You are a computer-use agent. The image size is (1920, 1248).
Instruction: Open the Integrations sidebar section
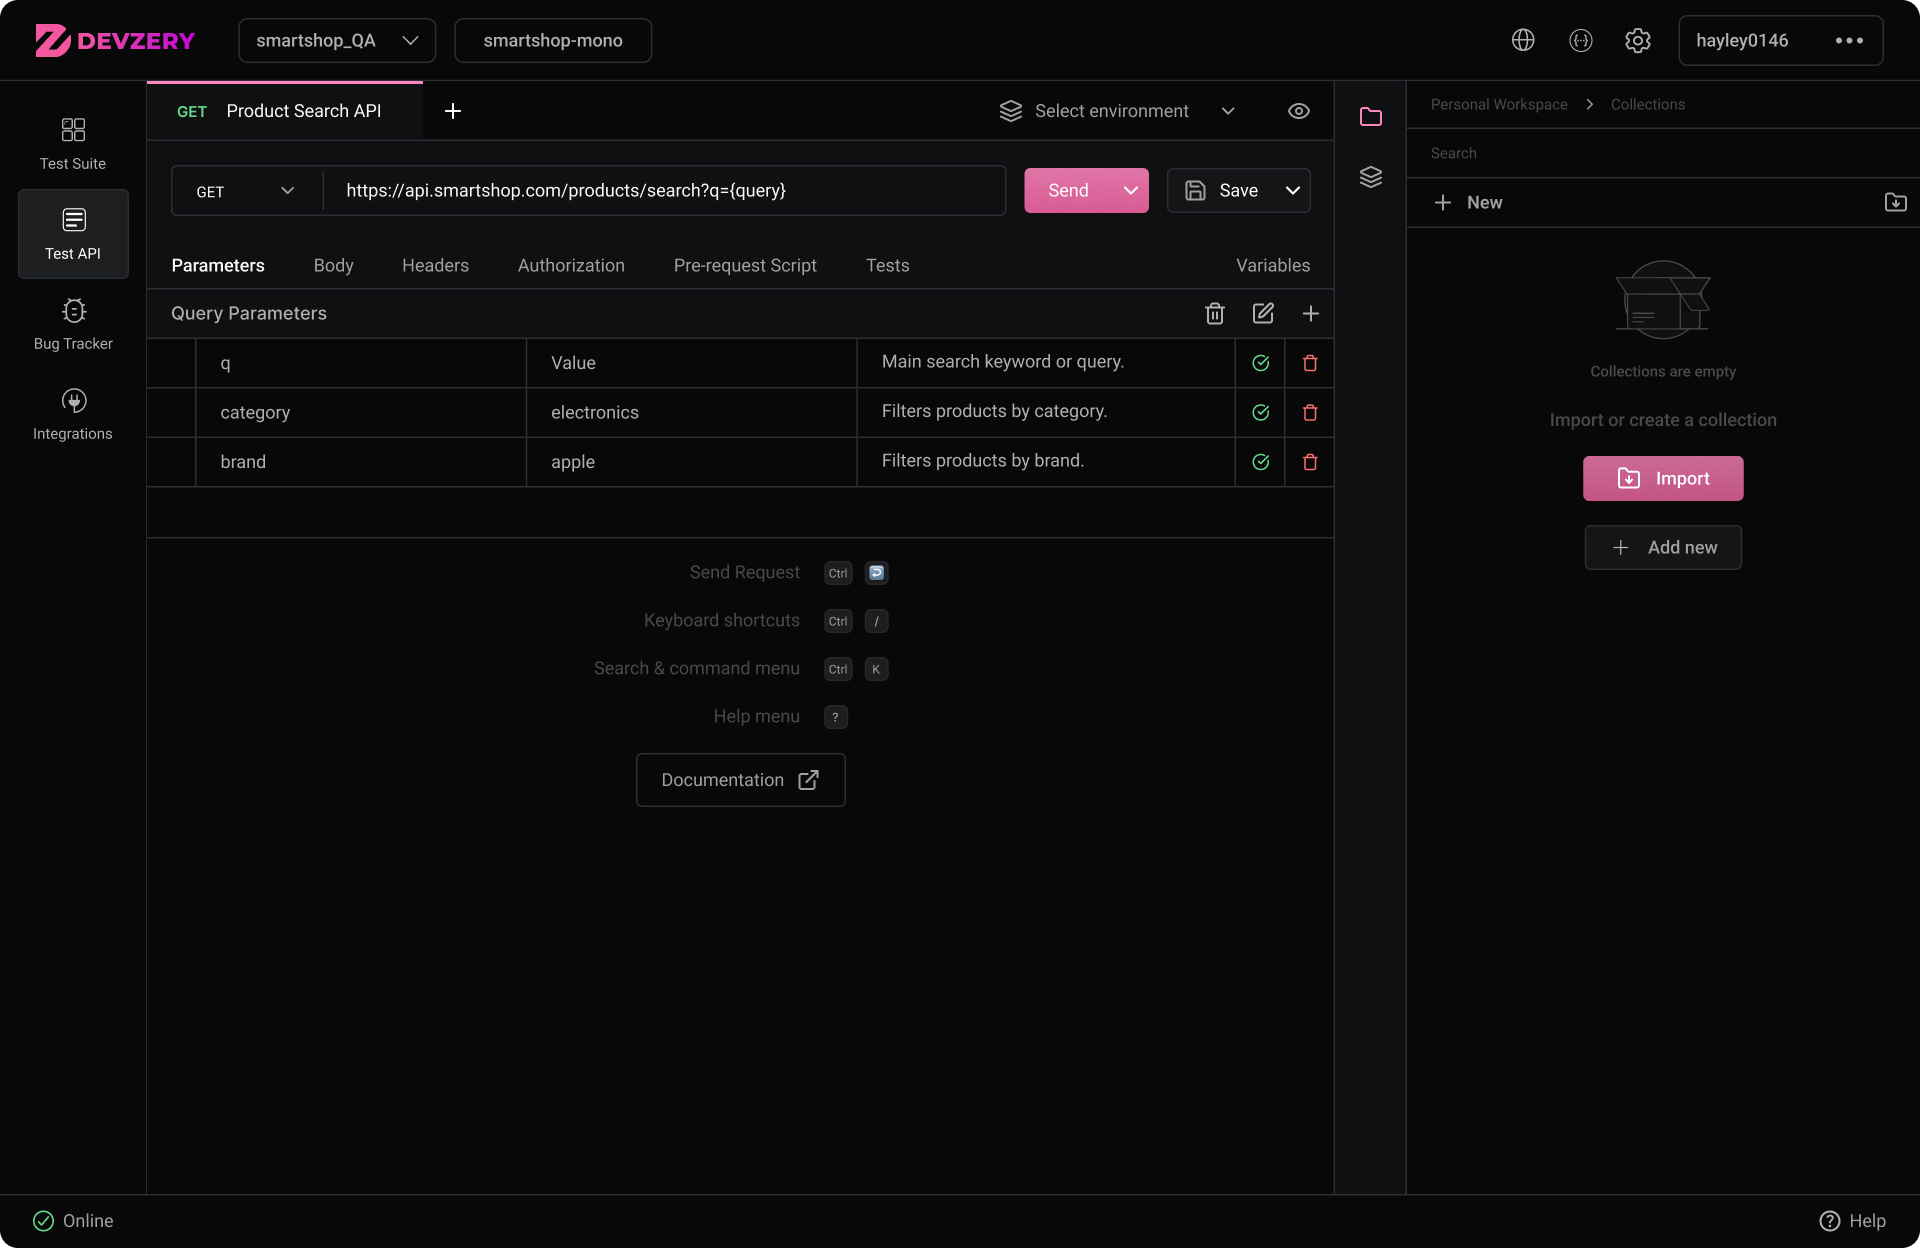(x=73, y=414)
